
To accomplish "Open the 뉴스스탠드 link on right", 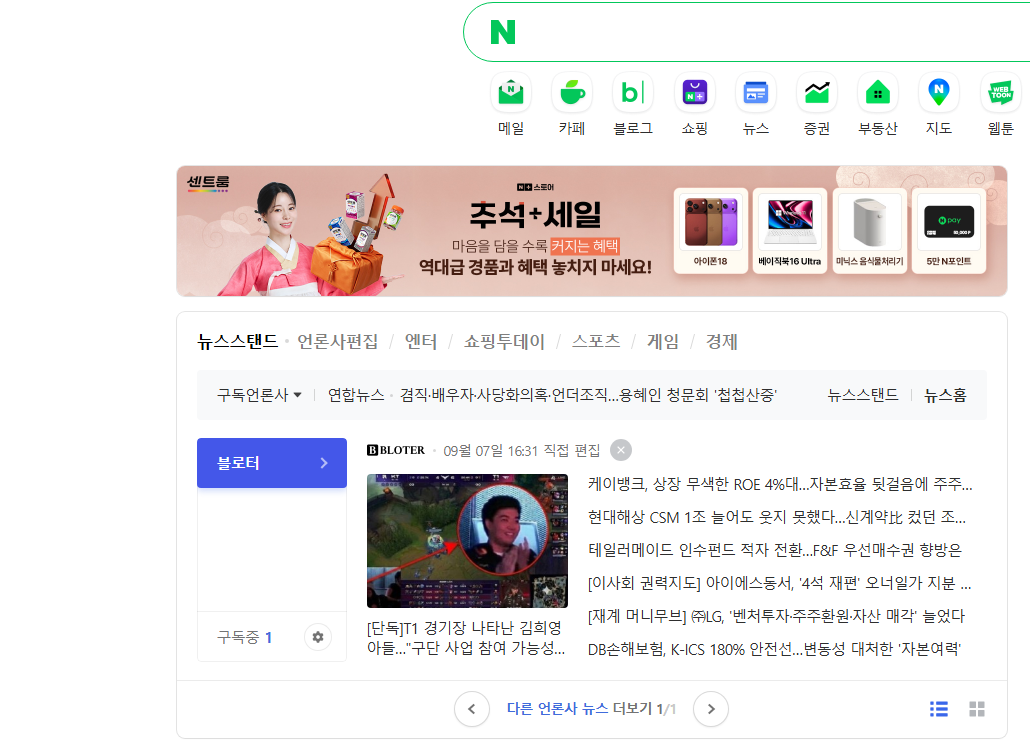I will (x=862, y=395).
